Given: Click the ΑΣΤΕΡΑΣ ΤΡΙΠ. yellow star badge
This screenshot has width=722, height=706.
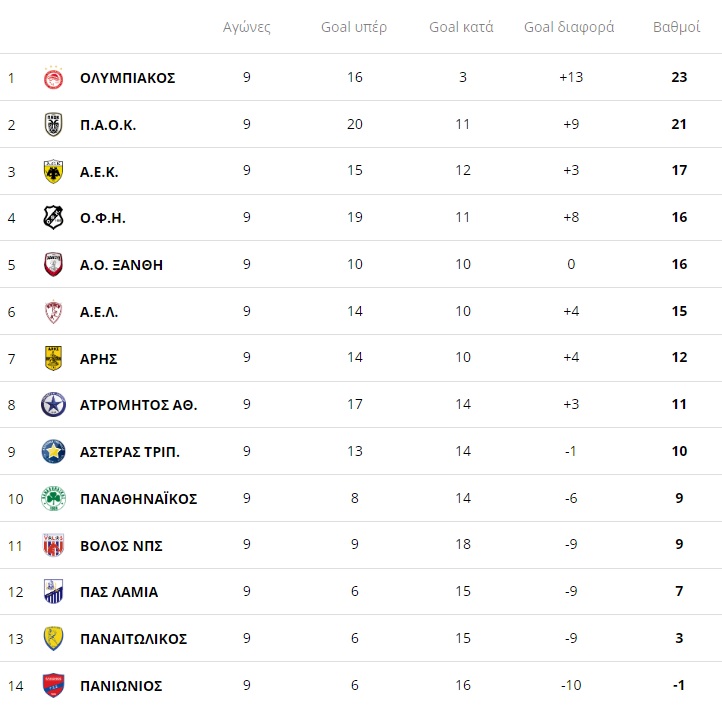Looking at the screenshot, I should tap(53, 452).
